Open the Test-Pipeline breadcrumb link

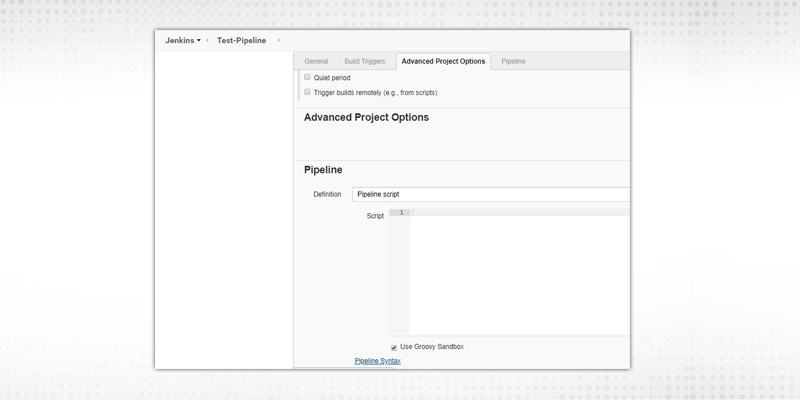pos(241,41)
